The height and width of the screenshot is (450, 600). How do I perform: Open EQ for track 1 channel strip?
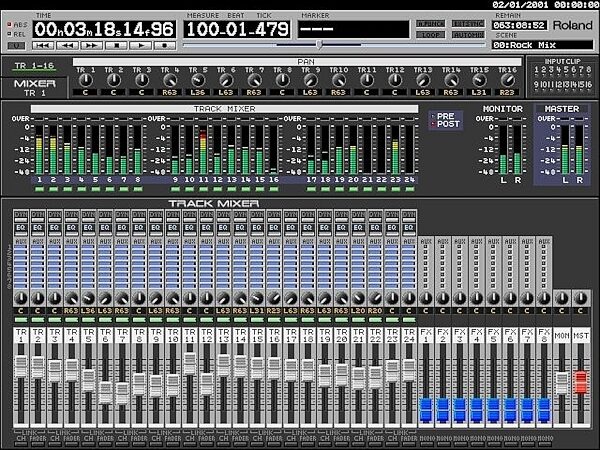coord(21,228)
